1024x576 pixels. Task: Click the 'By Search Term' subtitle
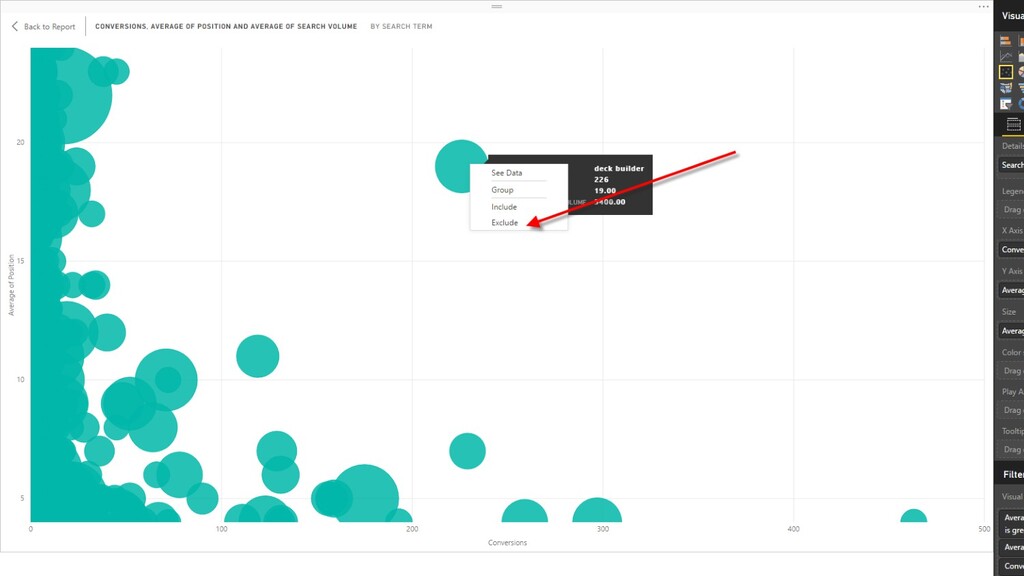point(401,27)
